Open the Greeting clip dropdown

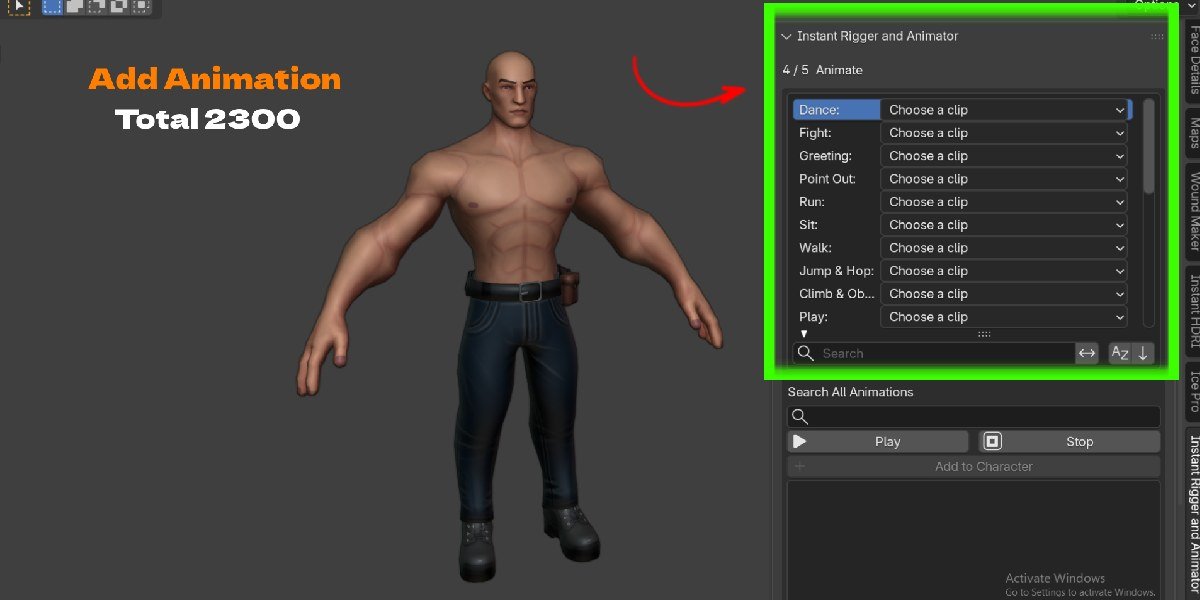tap(1004, 156)
